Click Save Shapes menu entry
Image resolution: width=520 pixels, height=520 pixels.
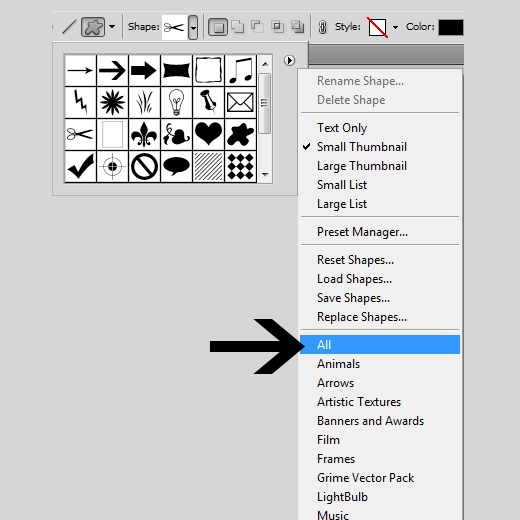380,298
